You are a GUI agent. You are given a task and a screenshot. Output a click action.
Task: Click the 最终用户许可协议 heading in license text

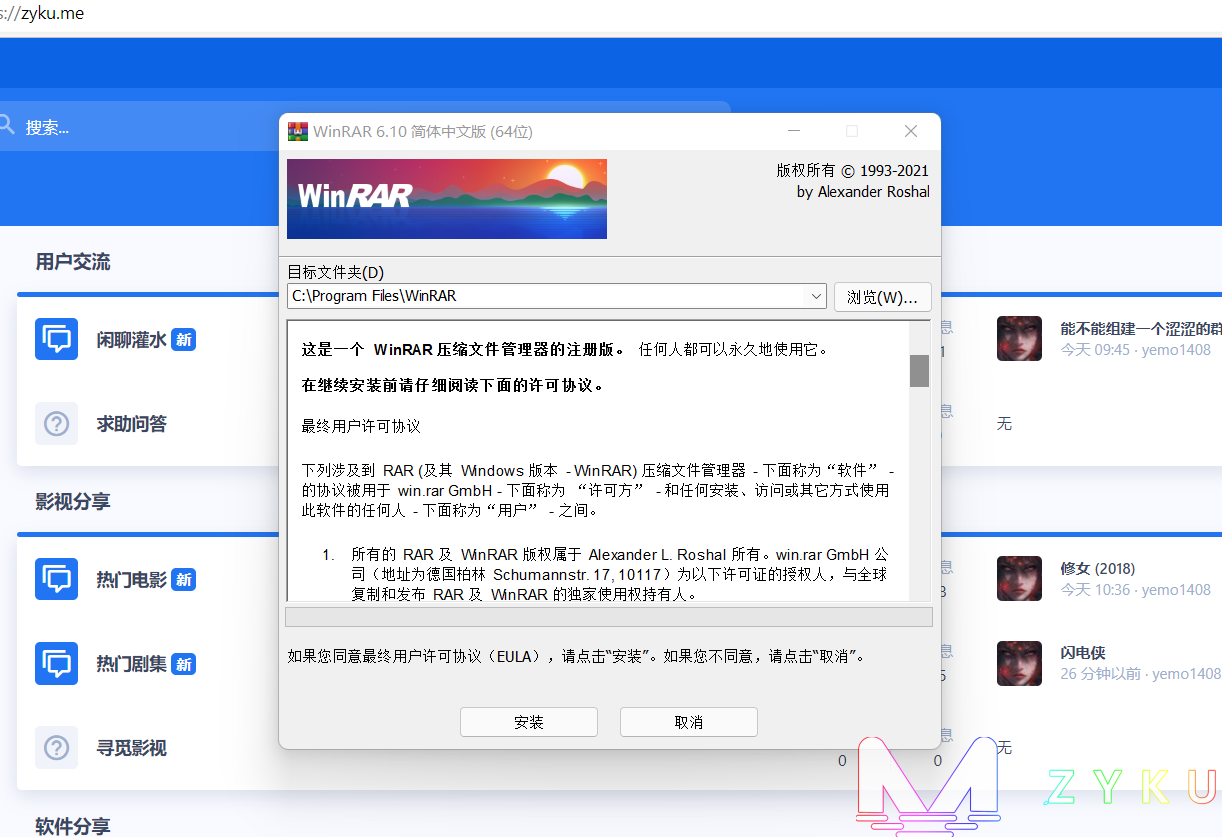361,426
